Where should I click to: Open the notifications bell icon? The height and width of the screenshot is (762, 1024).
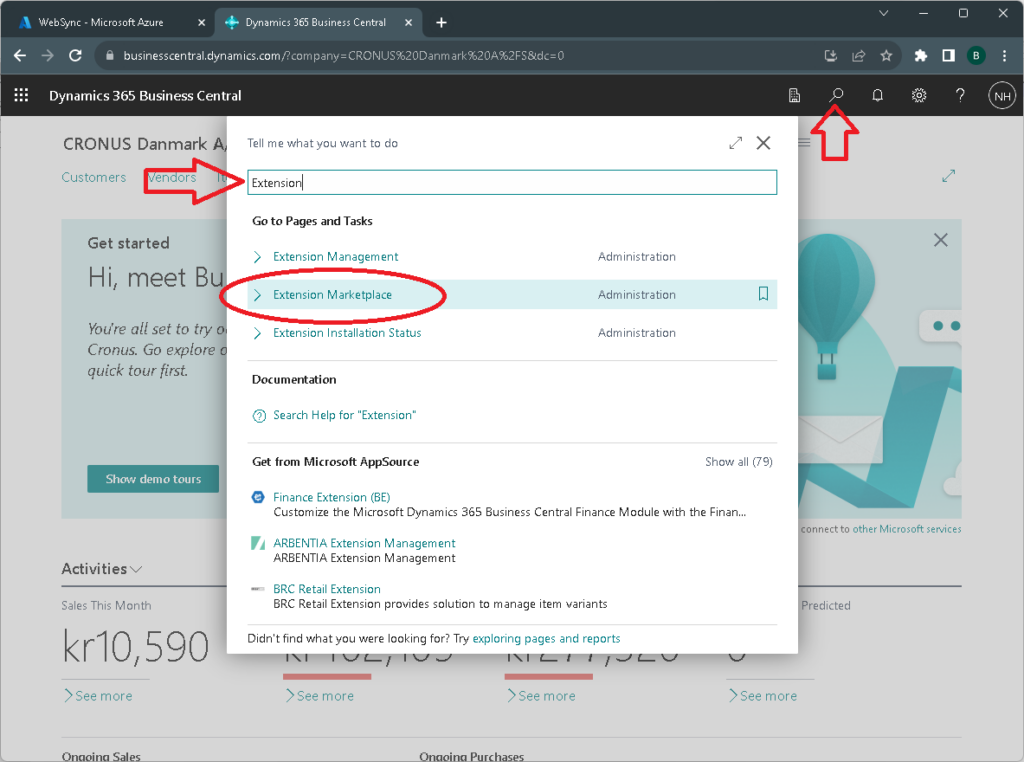878,96
